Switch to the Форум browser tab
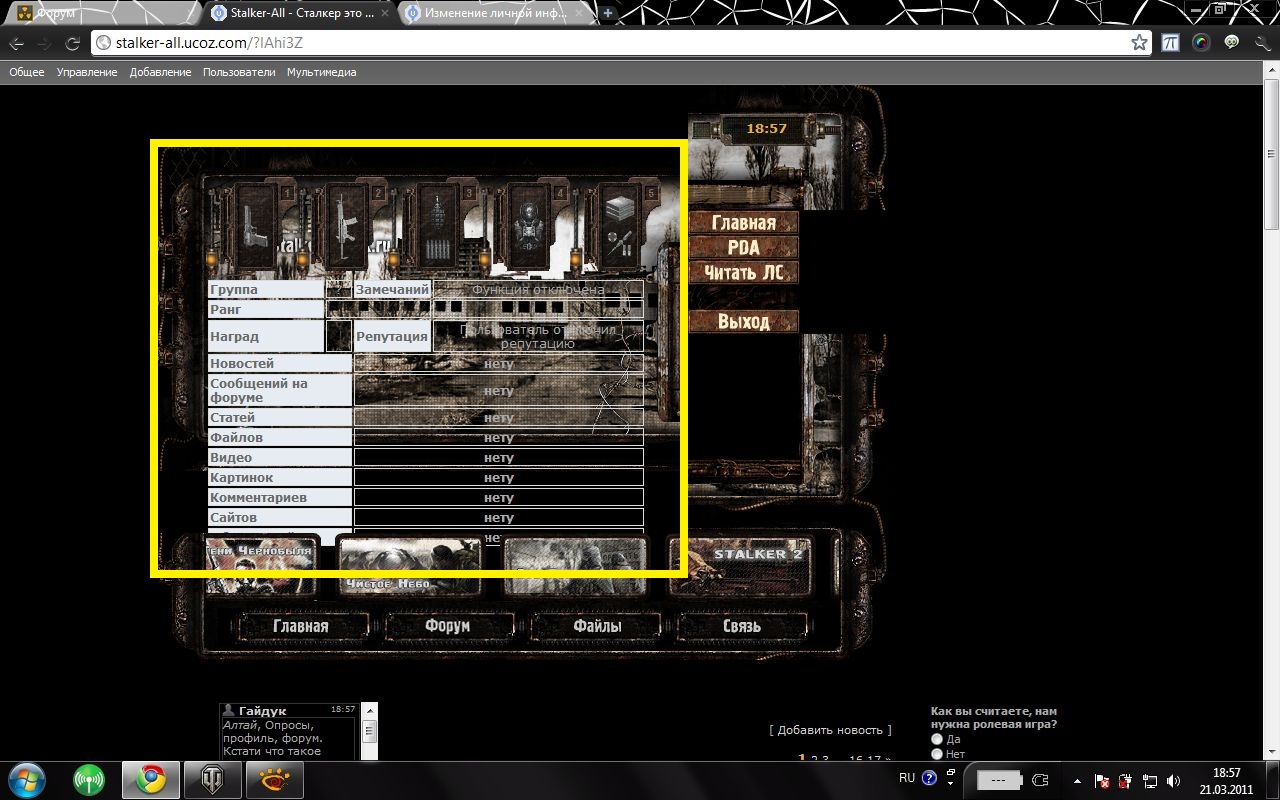 pos(100,13)
